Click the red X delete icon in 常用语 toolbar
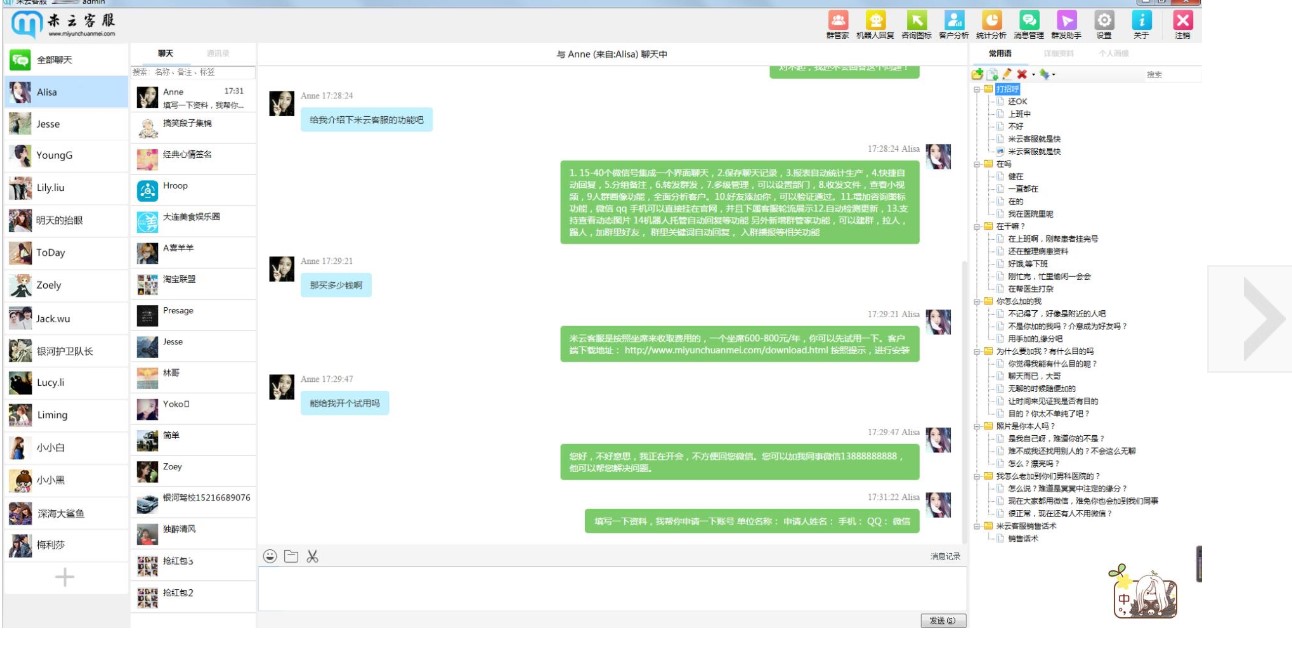 tap(1021, 74)
